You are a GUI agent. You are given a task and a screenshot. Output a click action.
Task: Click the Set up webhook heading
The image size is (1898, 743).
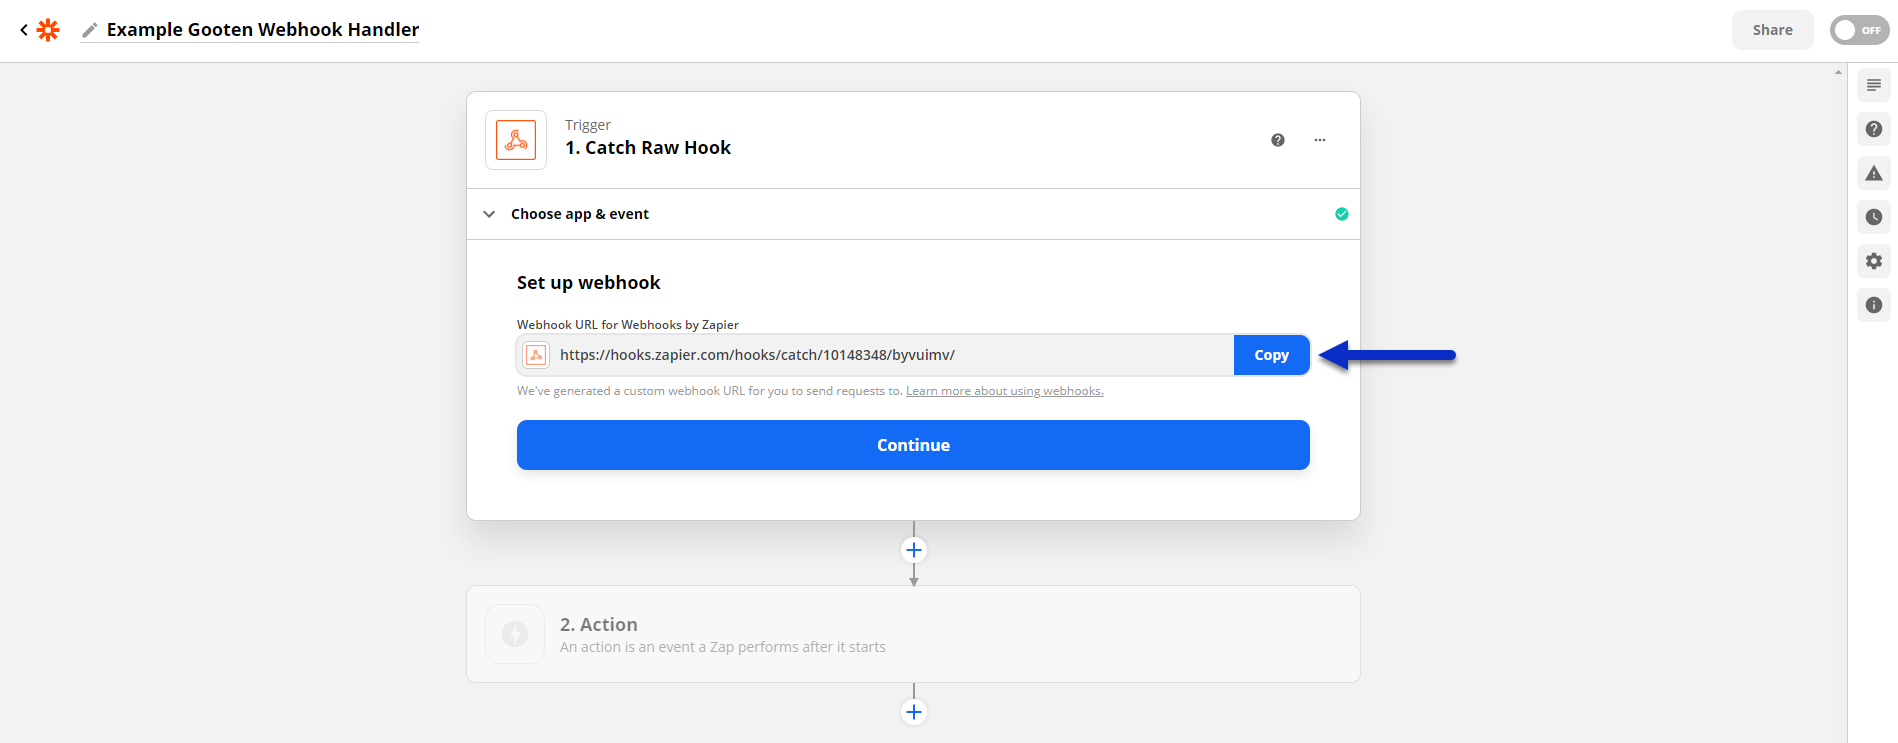coord(588,283)
